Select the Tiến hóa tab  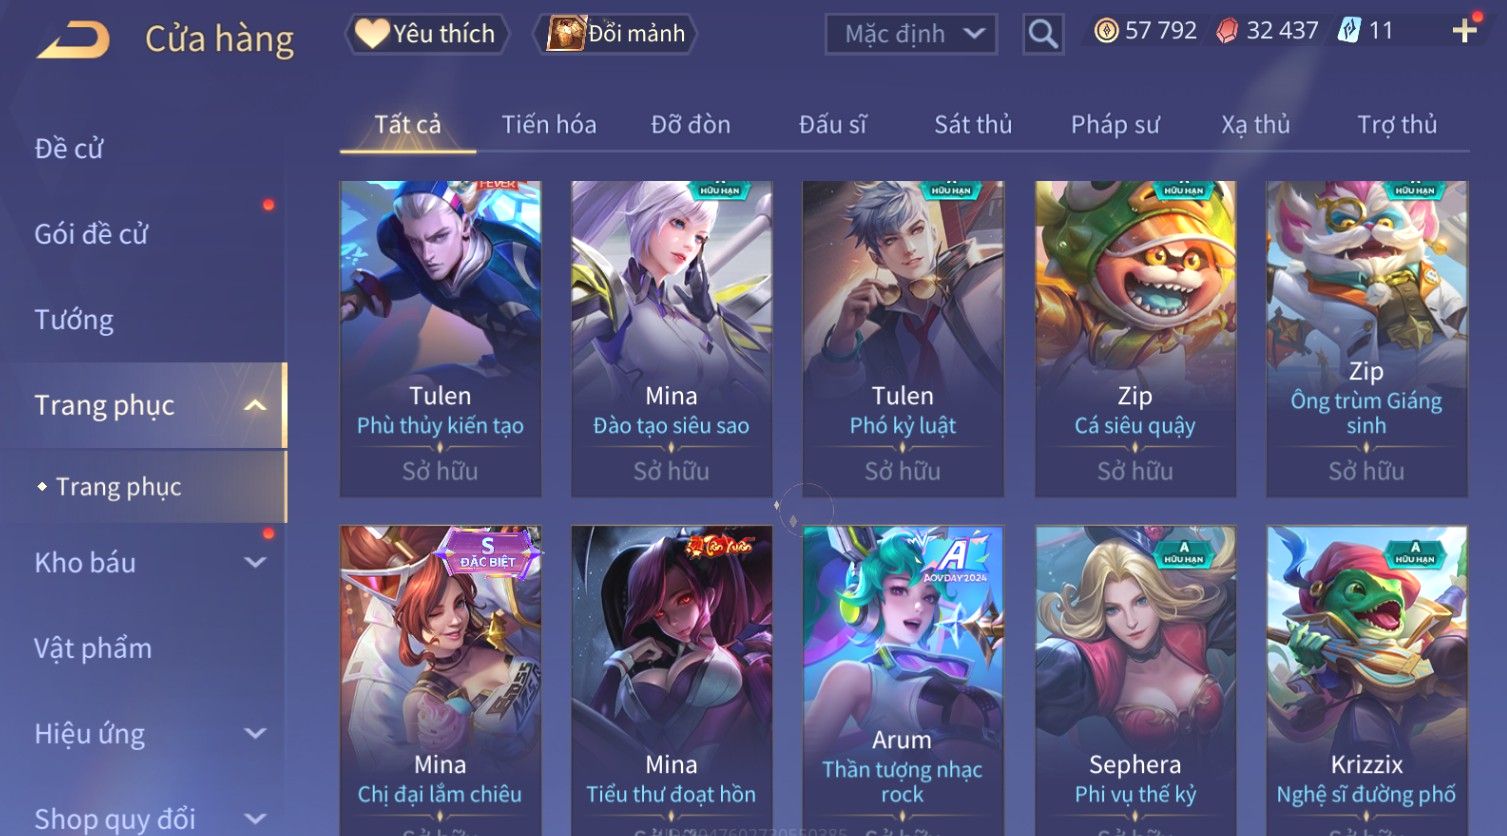click(549, 125)
